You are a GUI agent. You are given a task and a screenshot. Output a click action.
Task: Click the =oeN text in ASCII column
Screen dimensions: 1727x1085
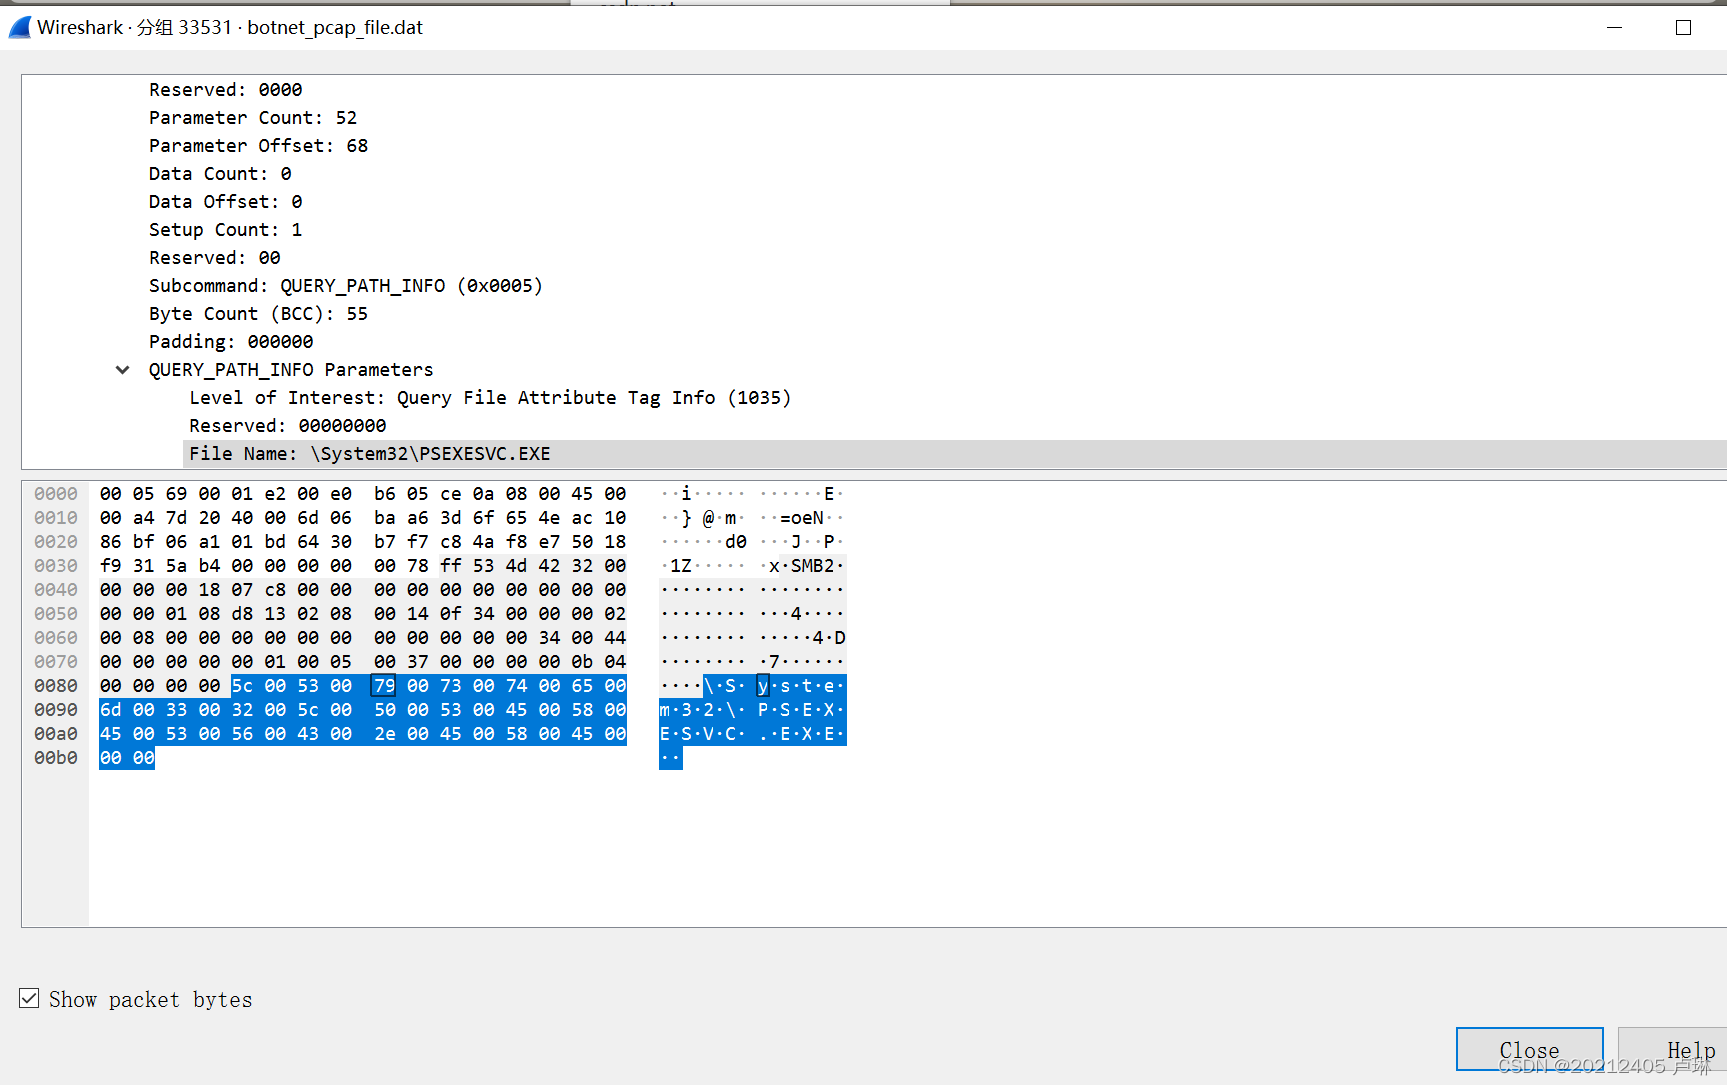click(x=802, y=518)
